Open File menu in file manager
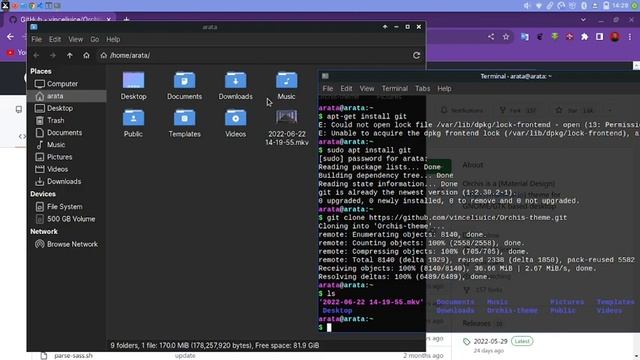Viewport: 640px width, 360px height. [x=36, y=40]
